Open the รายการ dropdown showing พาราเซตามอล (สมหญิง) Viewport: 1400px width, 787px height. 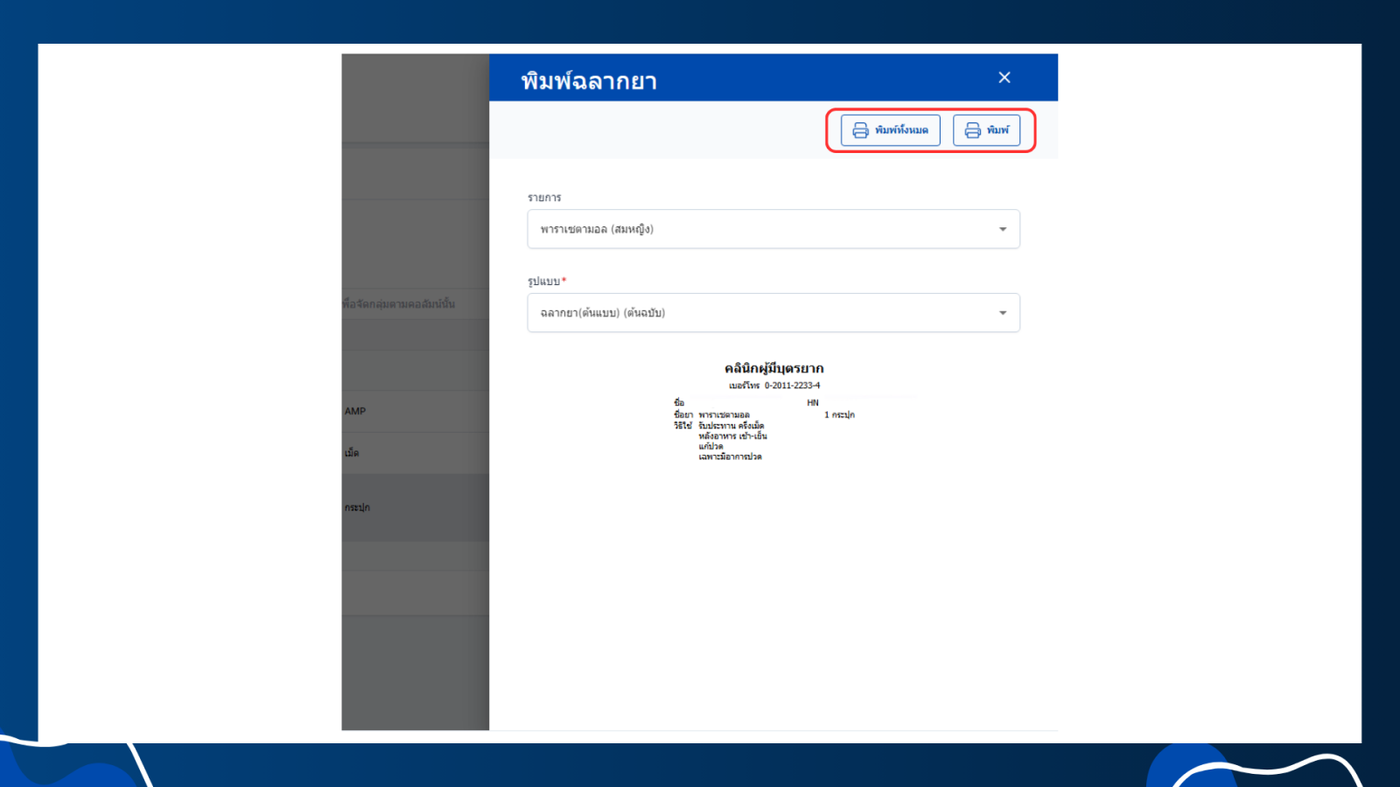(x=773, y=229)
